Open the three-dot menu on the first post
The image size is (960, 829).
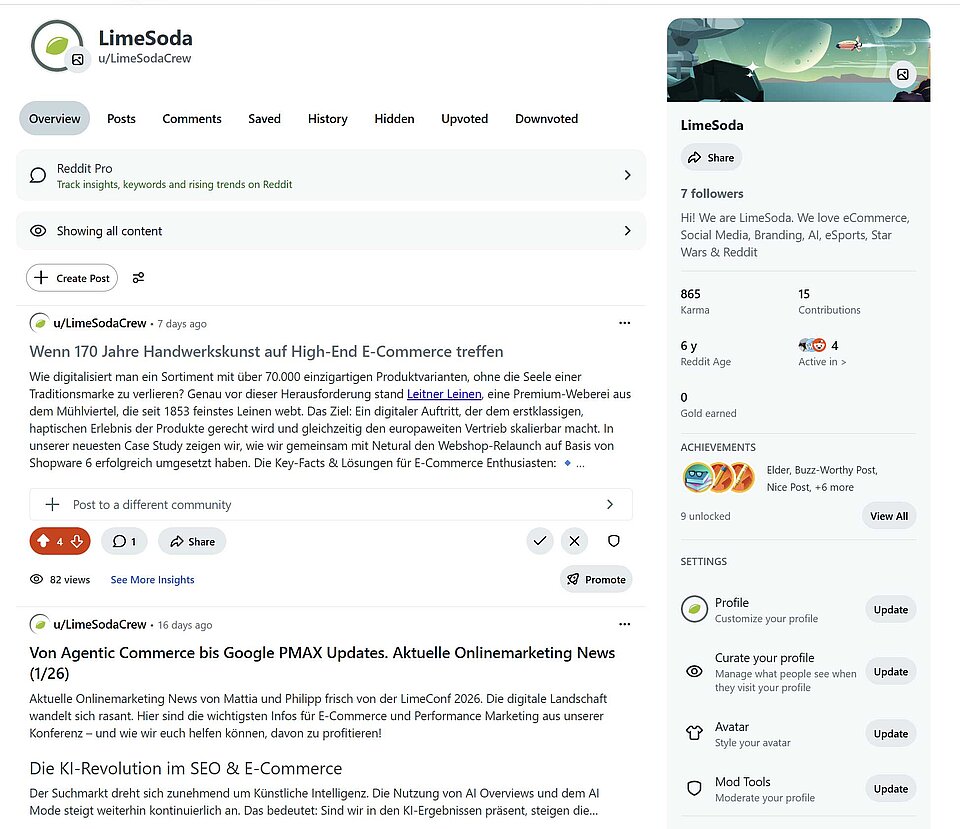[x=624, y=322]
